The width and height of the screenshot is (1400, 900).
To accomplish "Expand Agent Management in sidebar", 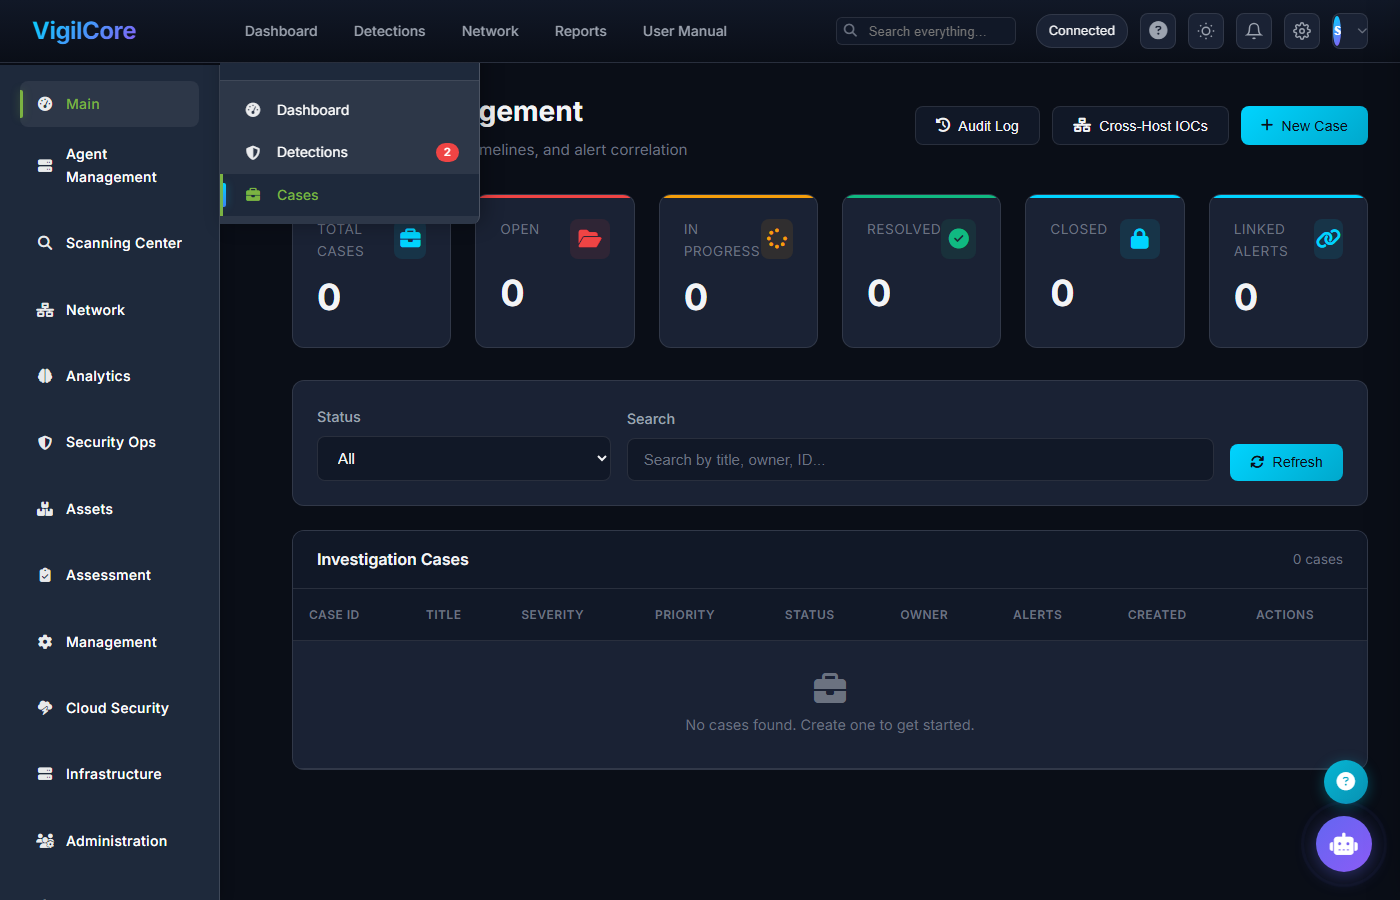I will point(110,165).
